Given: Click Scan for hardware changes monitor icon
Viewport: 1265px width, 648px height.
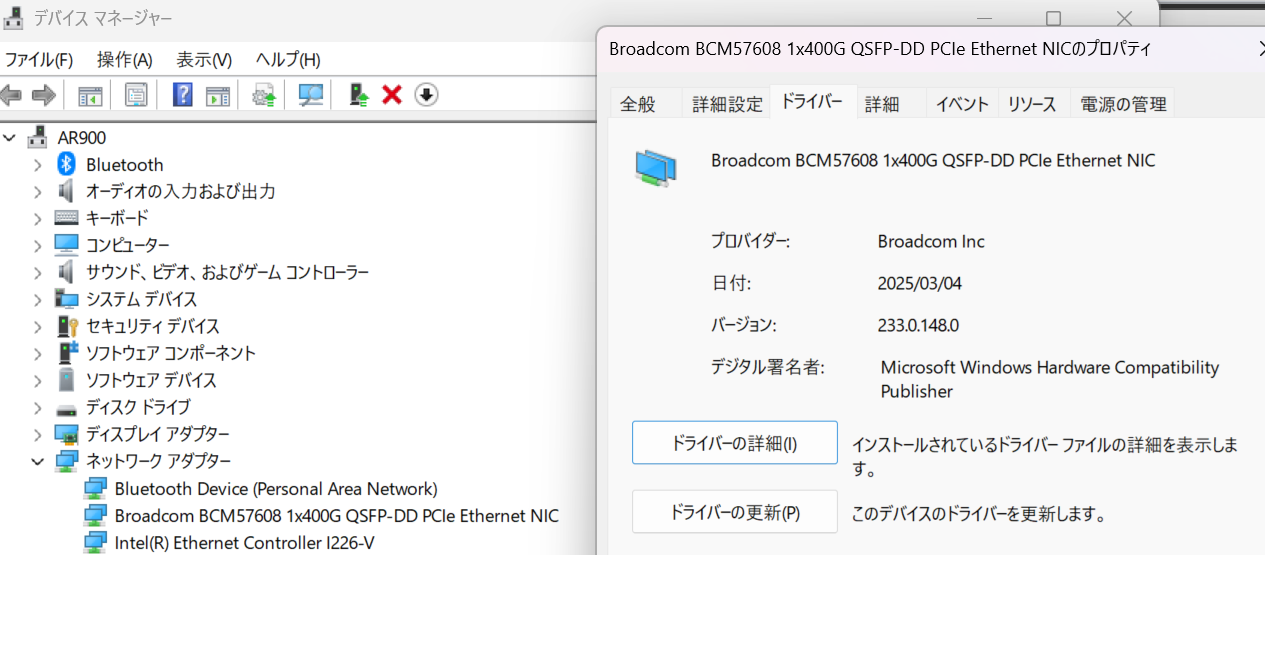Looking at the screenshot, I should click(x=311, y=95).
